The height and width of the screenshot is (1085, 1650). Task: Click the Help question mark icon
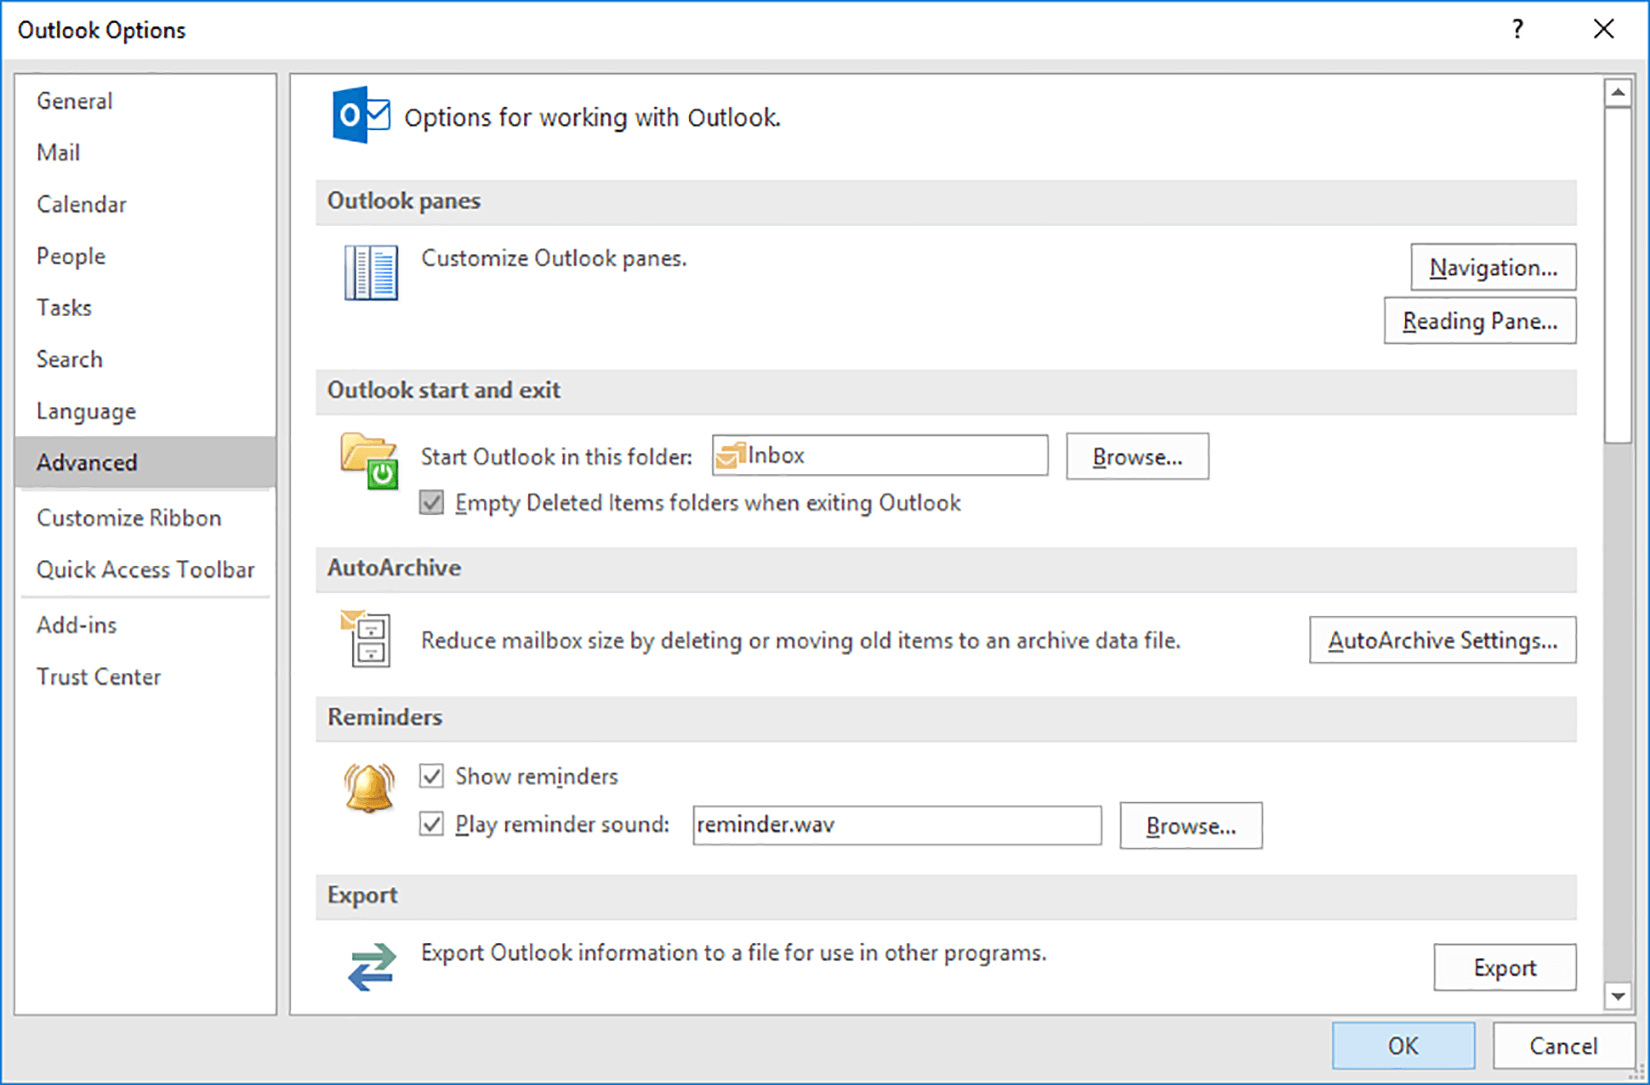pos(1517,30)
